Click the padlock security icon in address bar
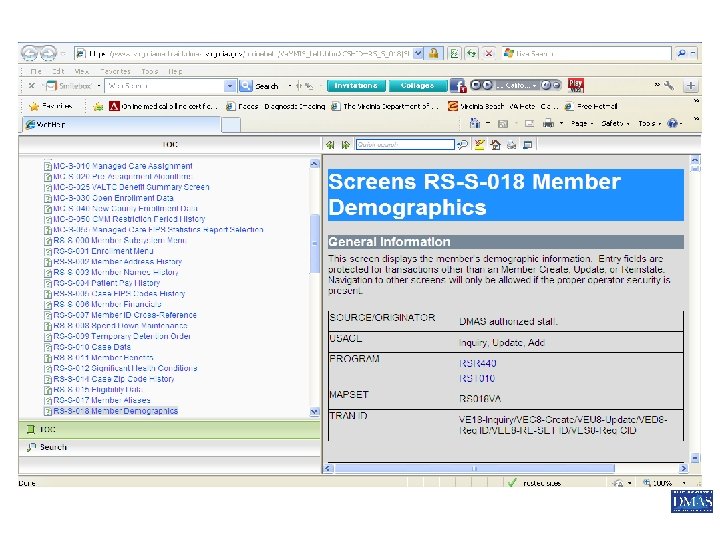Screen dimensions: 720x540 (433, 53)
